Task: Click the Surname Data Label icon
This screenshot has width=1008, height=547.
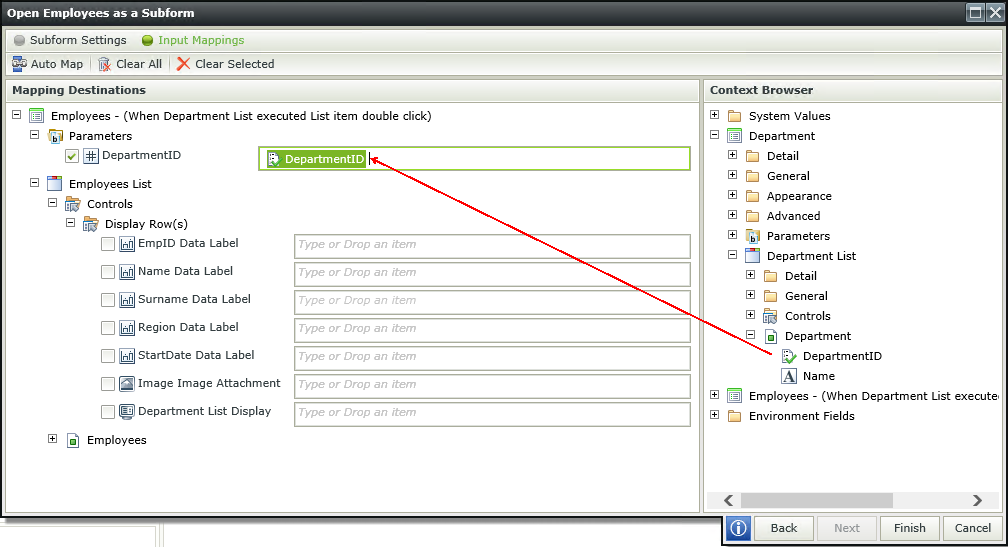Action: pyautogui.click(x=127, y=300)
